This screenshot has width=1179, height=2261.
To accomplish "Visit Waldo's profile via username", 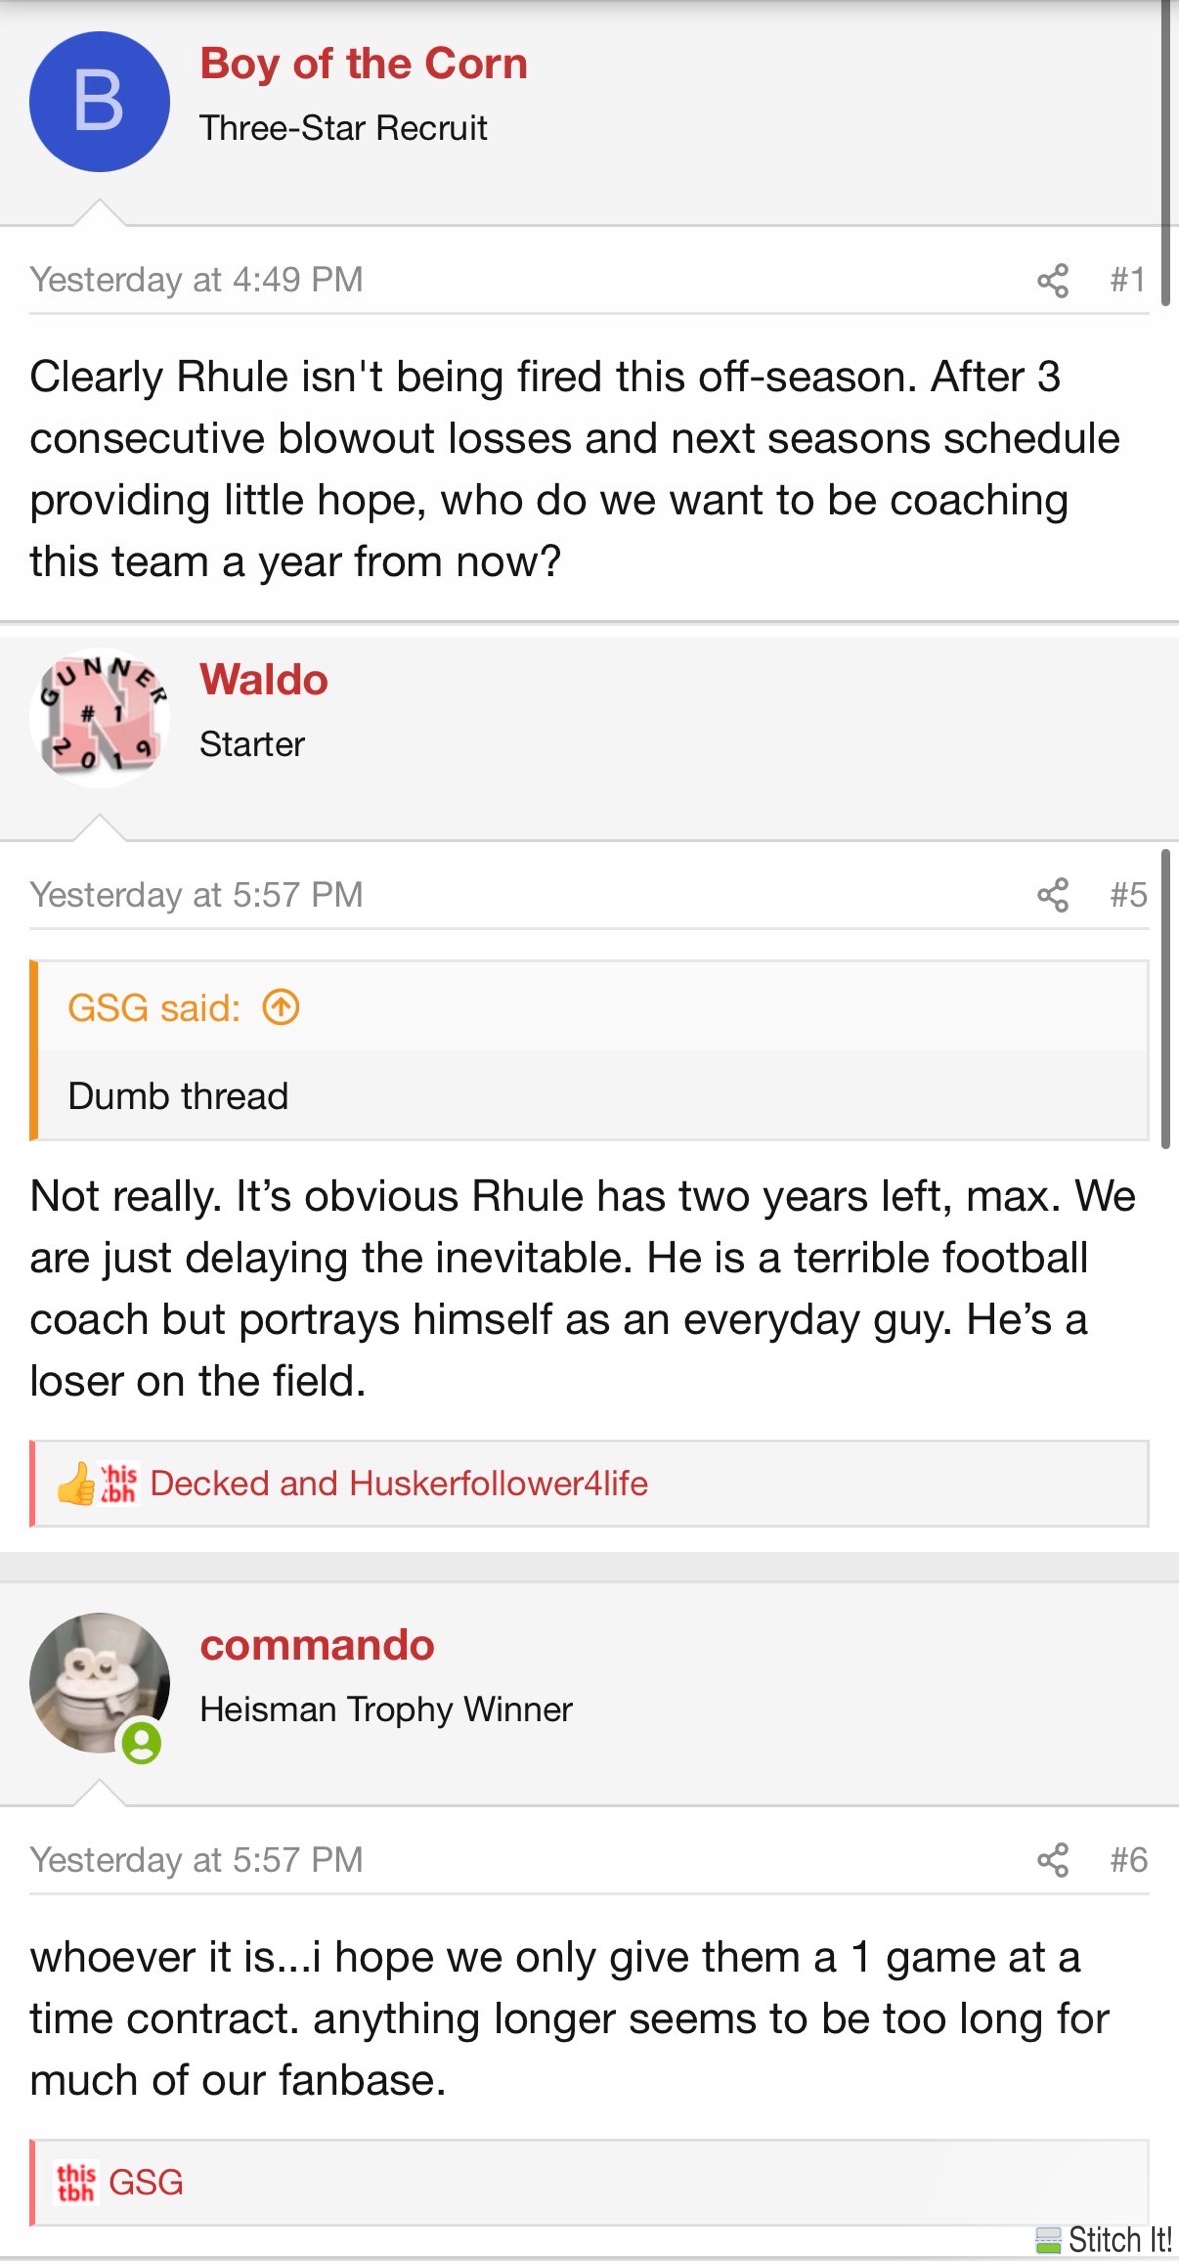I will pyautogui.click(x=264, y=680).
